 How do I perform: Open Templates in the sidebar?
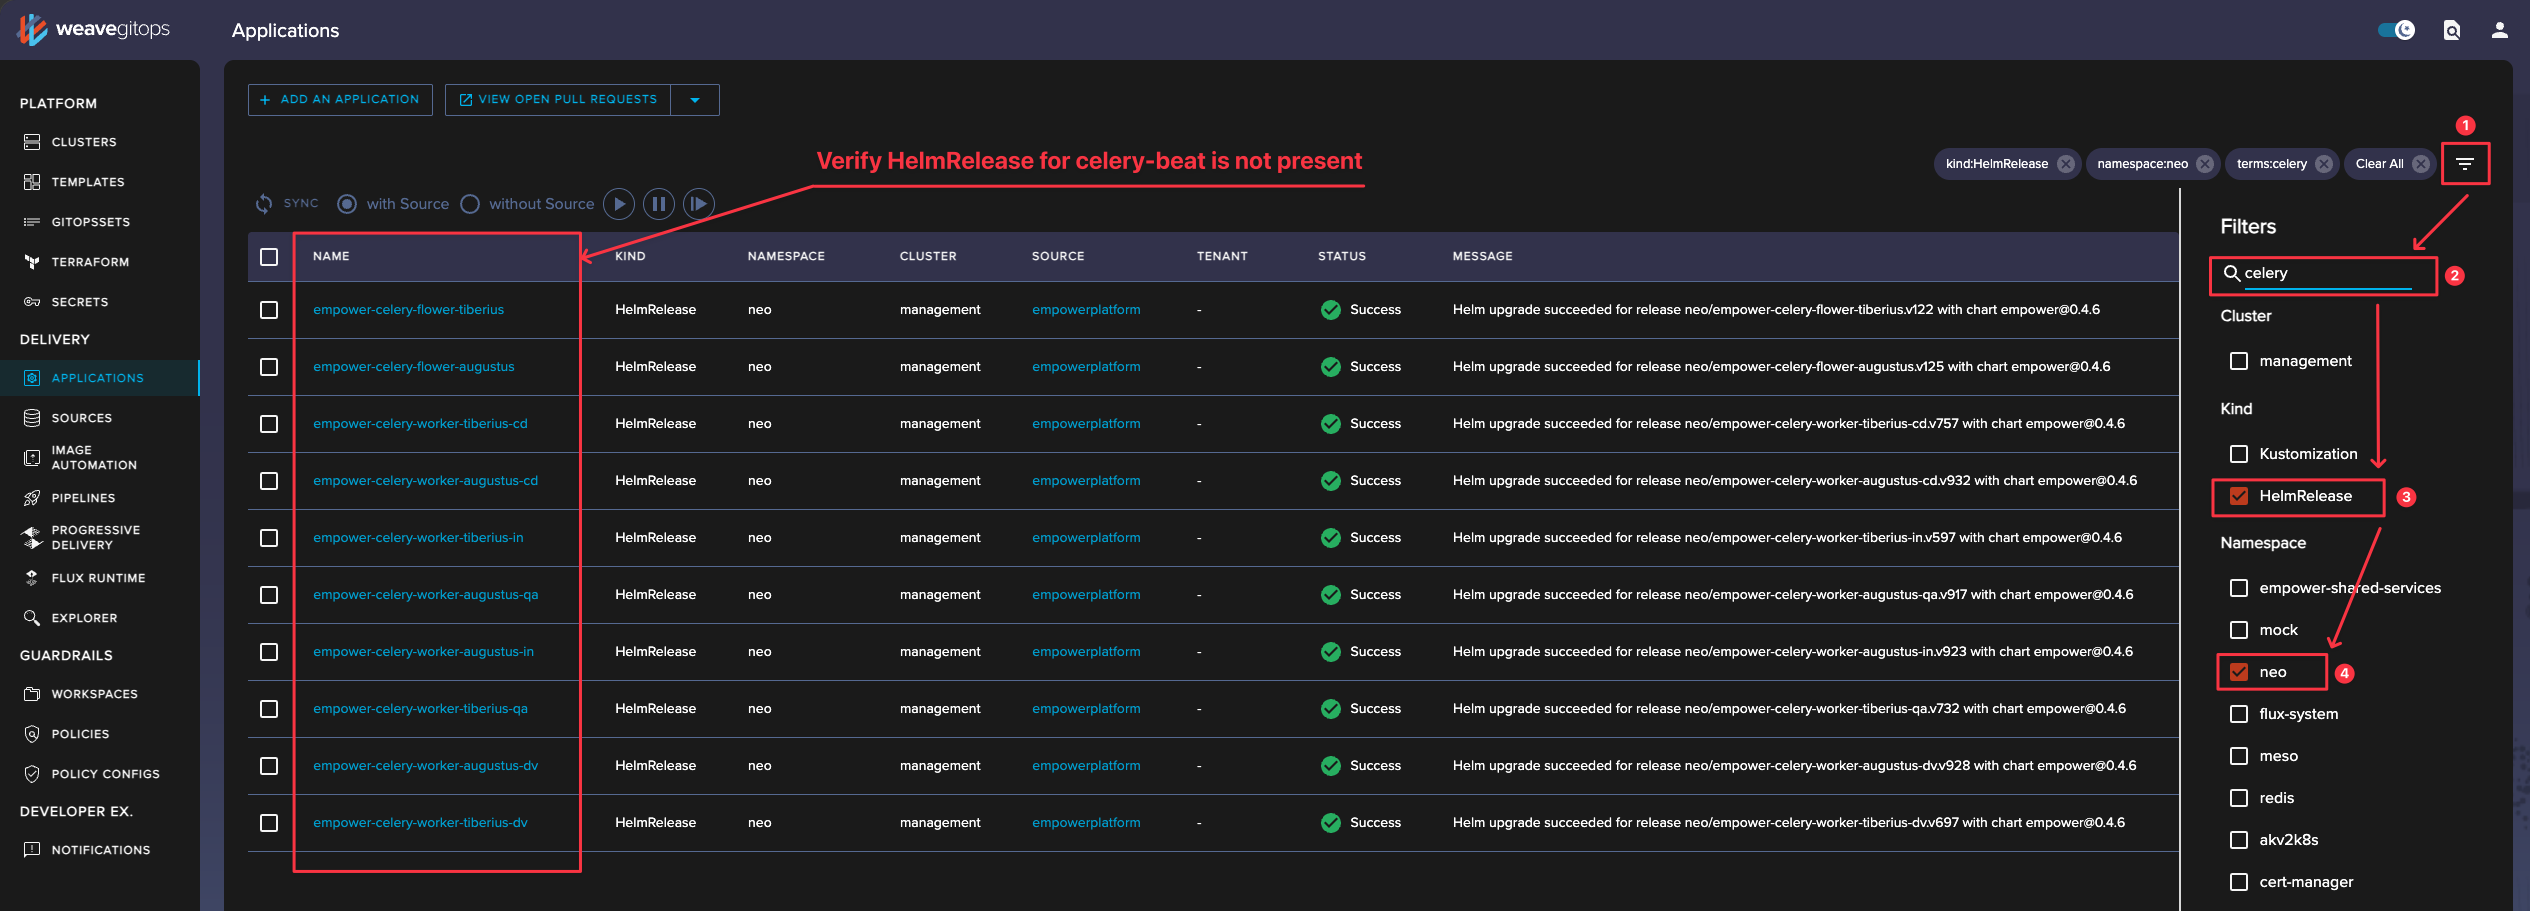click(x=88, y=182)
